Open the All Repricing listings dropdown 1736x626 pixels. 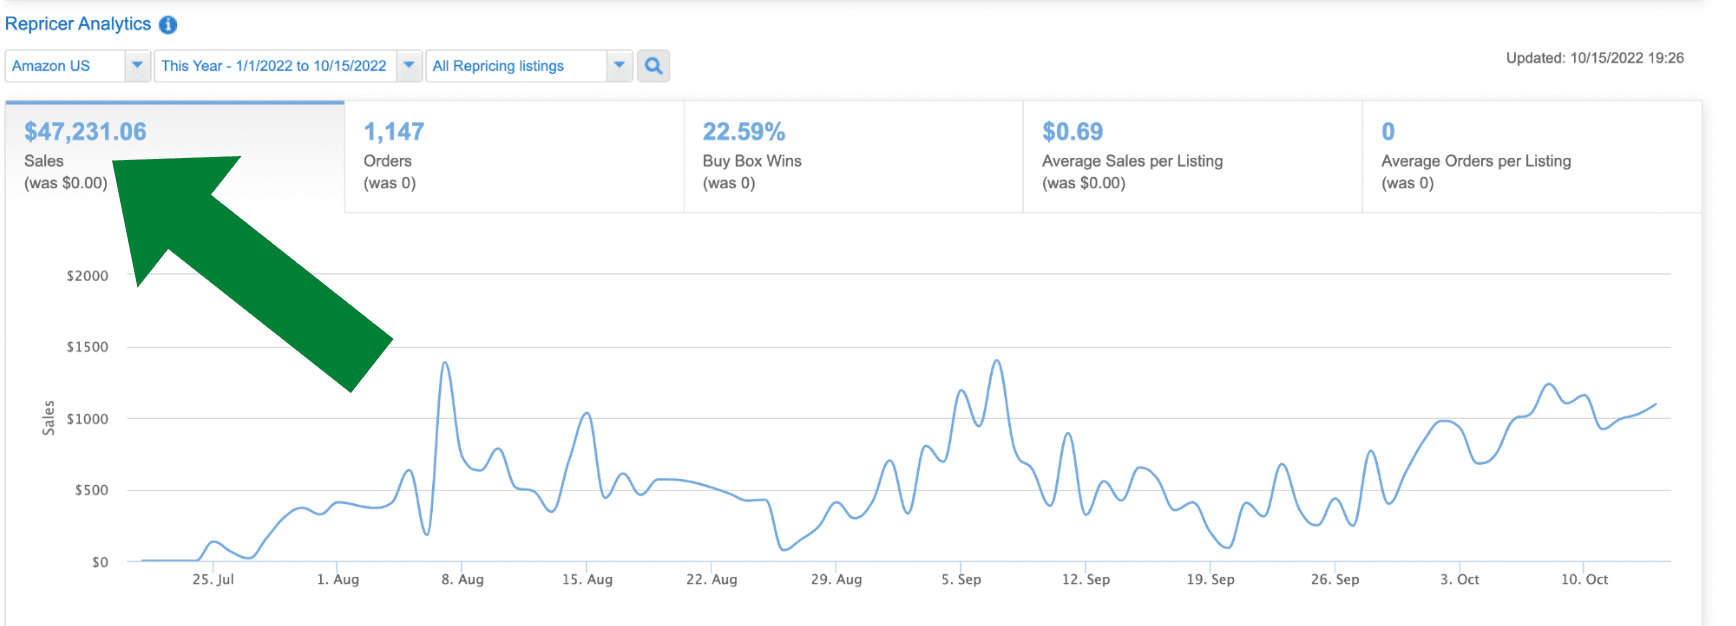(529, 66)
